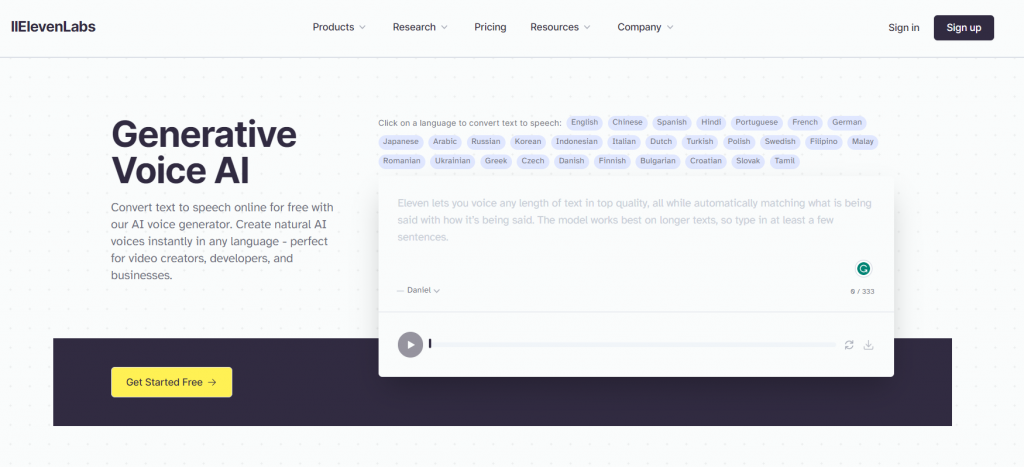Choose the Hindi language chip
The image size is (1024, 467).
tap(711, 122)
